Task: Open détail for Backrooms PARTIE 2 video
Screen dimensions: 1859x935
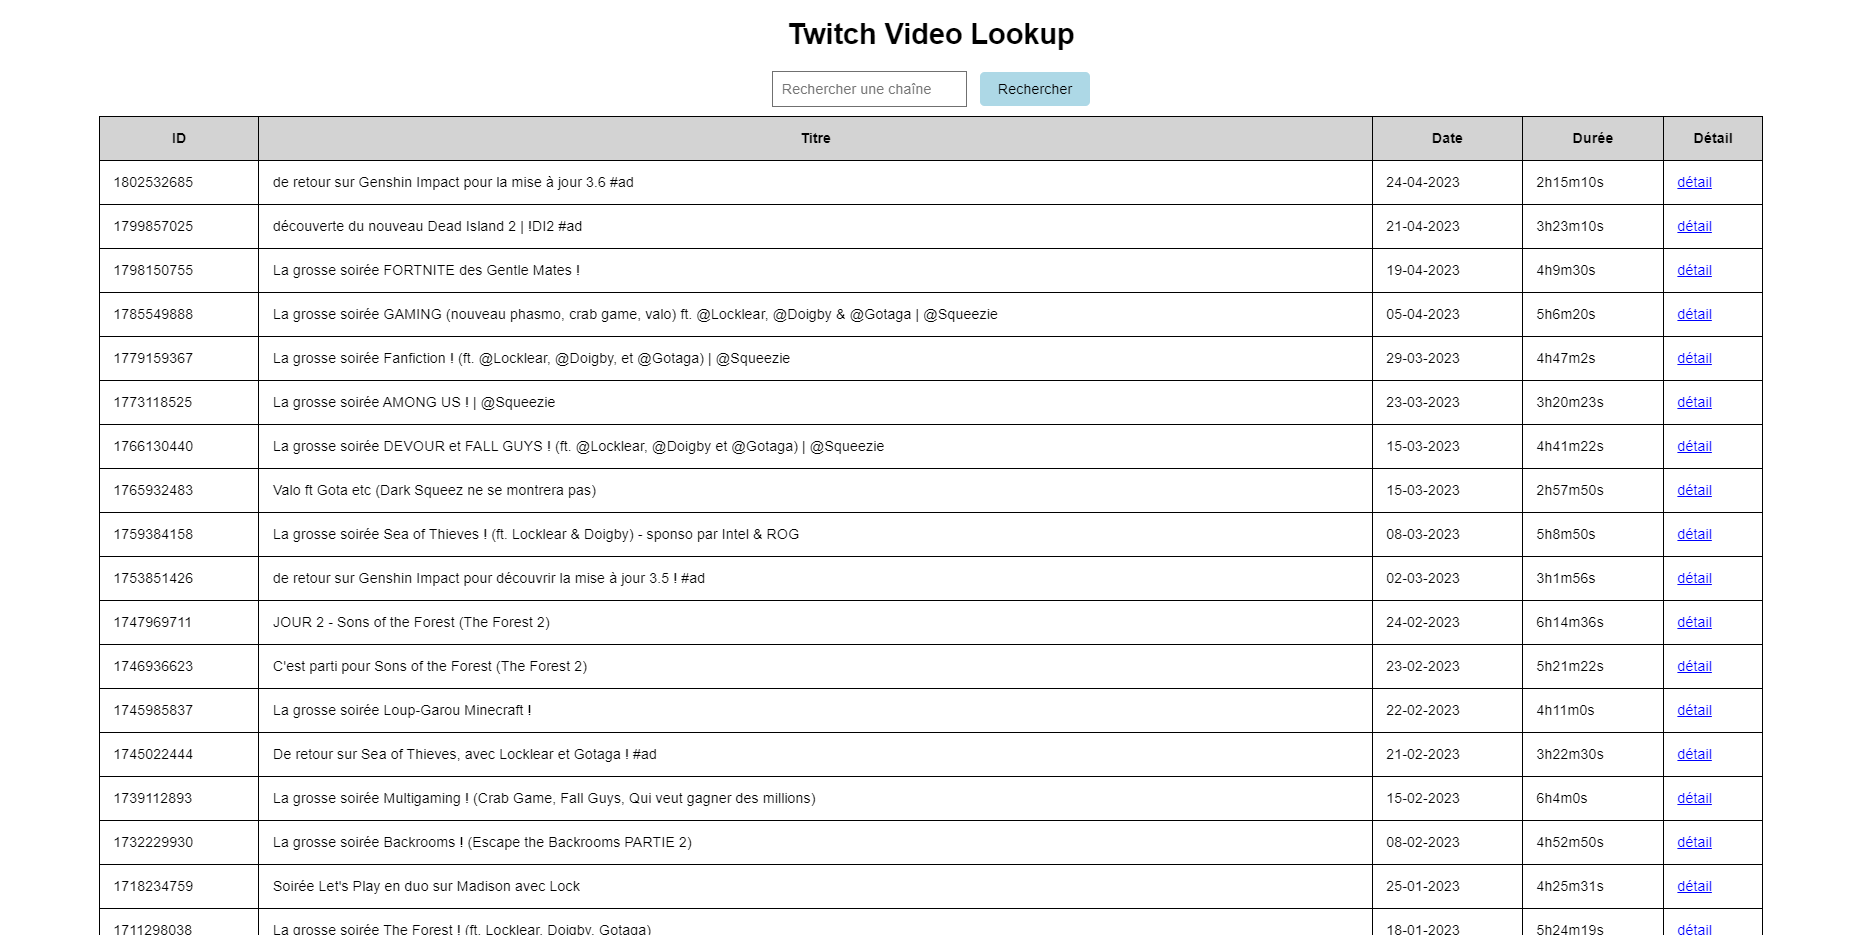Action: pos(1694,842)
